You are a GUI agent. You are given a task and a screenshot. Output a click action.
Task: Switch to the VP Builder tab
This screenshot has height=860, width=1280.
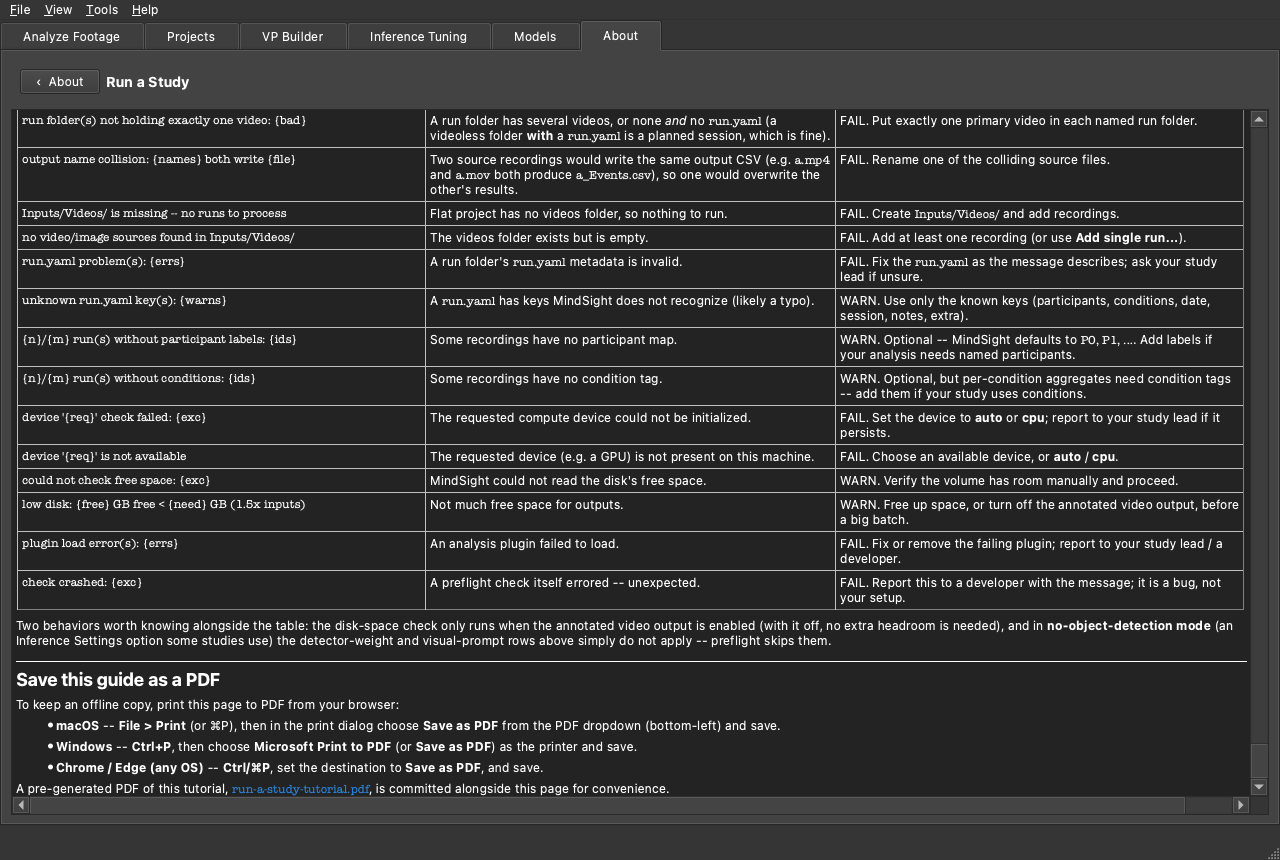point(293,36)
